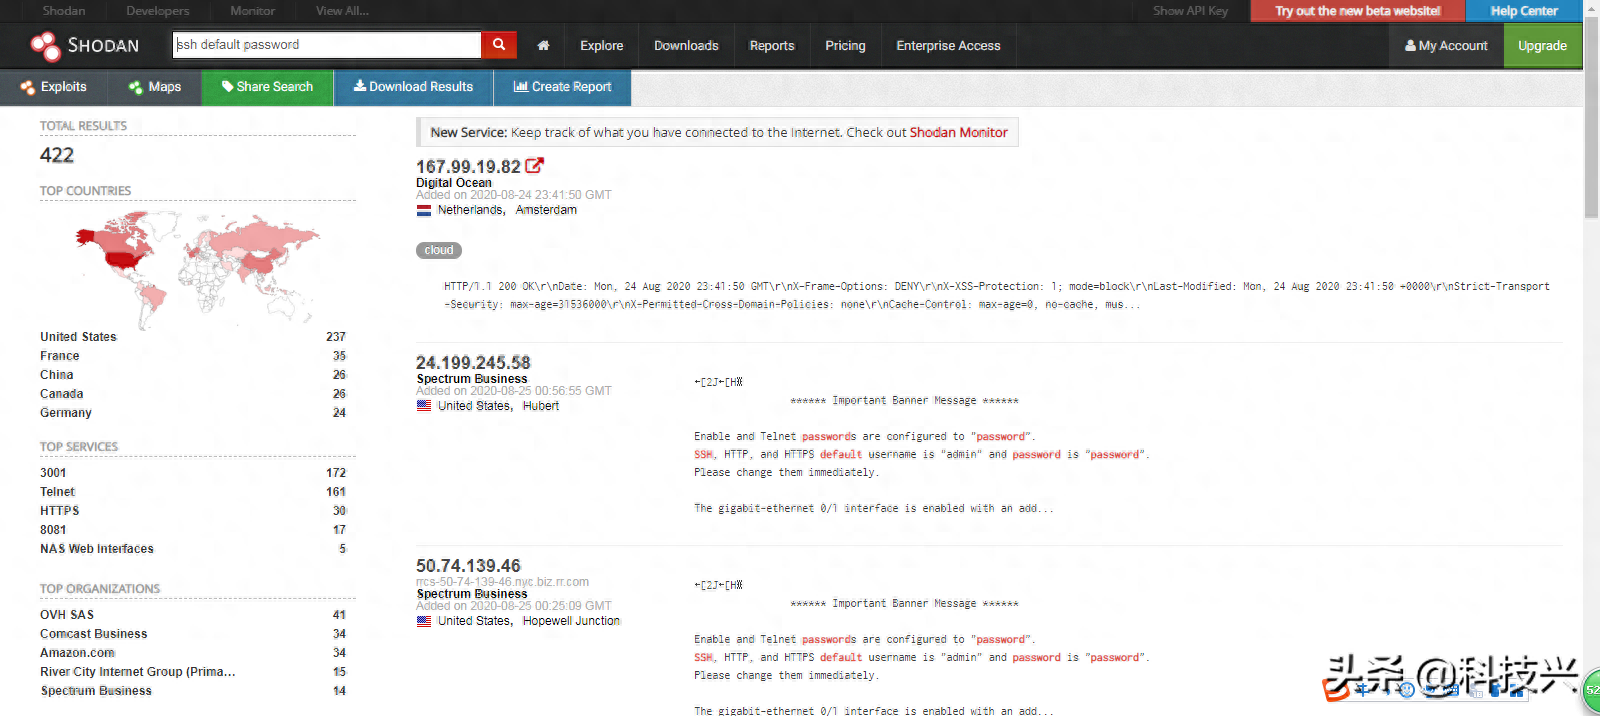The image size is (1600, 716).
Task: Click View All in top bar
Action: pyautogui.click(x=342, y=11)
